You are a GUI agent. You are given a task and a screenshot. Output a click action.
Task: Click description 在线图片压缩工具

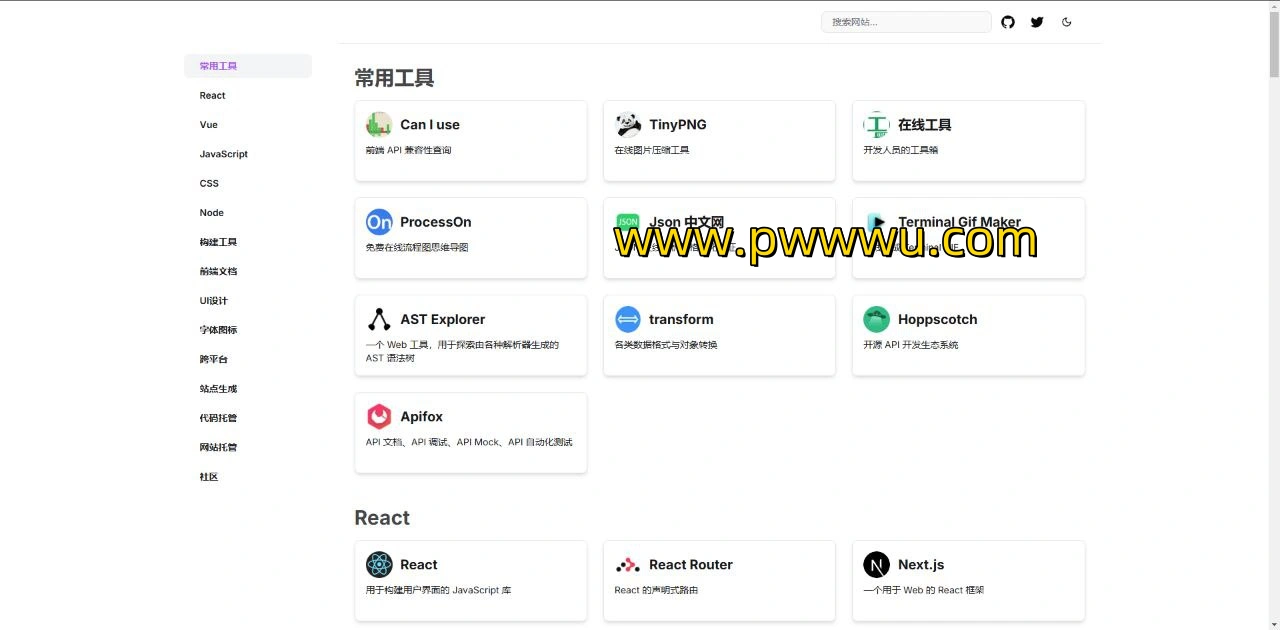[652, 150]
